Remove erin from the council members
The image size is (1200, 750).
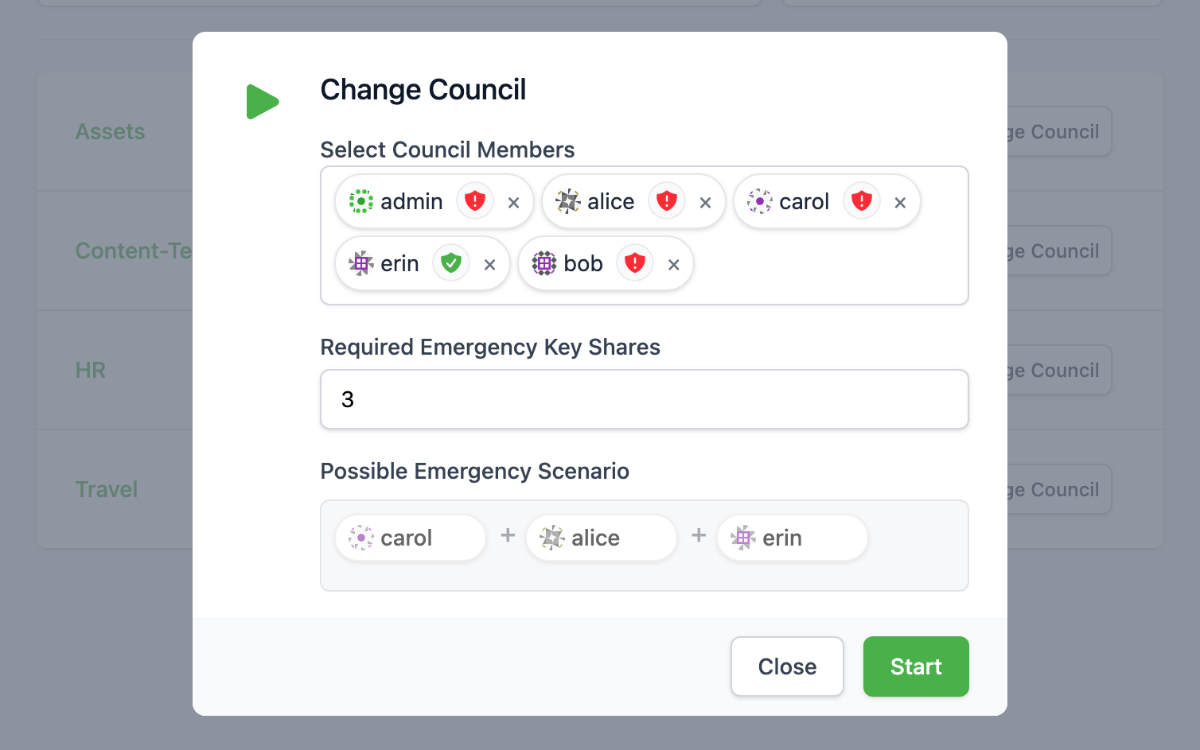tap(490, 263)
